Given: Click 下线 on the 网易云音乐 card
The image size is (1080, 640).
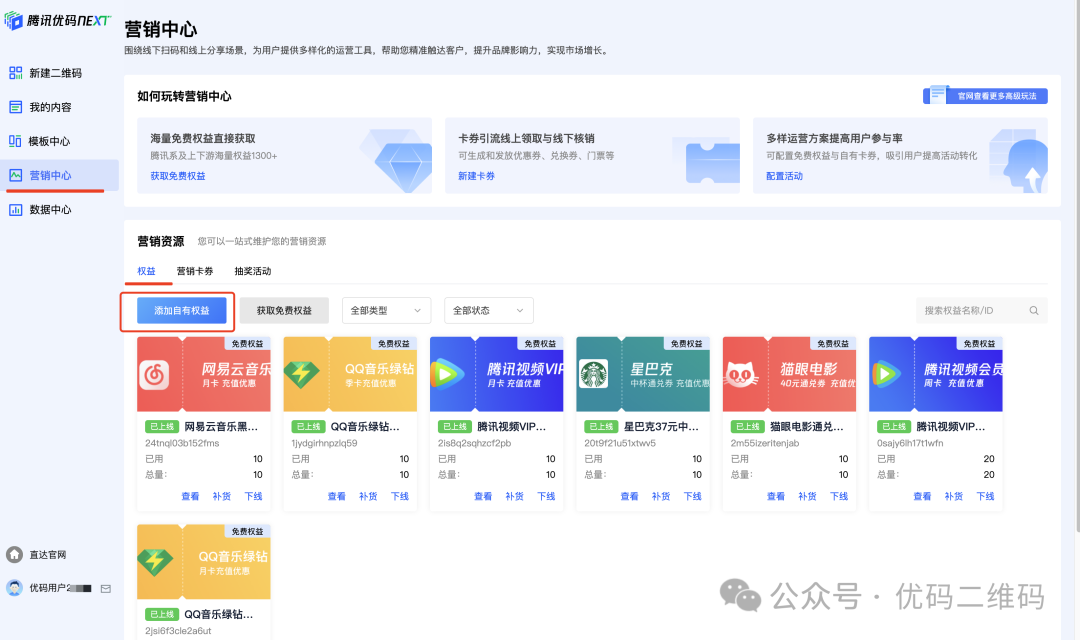Looking at the screenshot, I should point(253,496).
